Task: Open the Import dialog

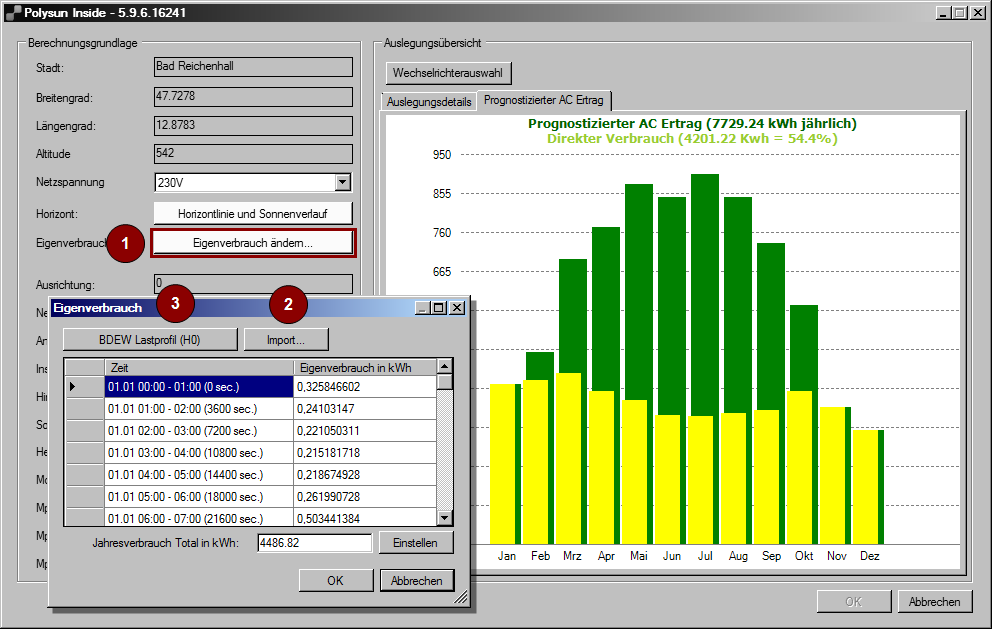Action: point(286,338)
